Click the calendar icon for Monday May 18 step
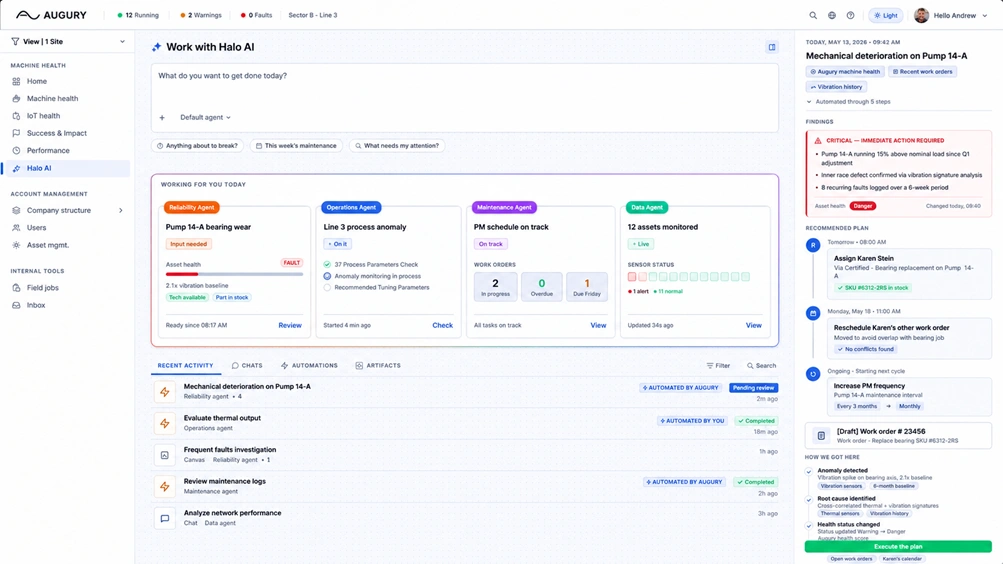 (813, 313)
